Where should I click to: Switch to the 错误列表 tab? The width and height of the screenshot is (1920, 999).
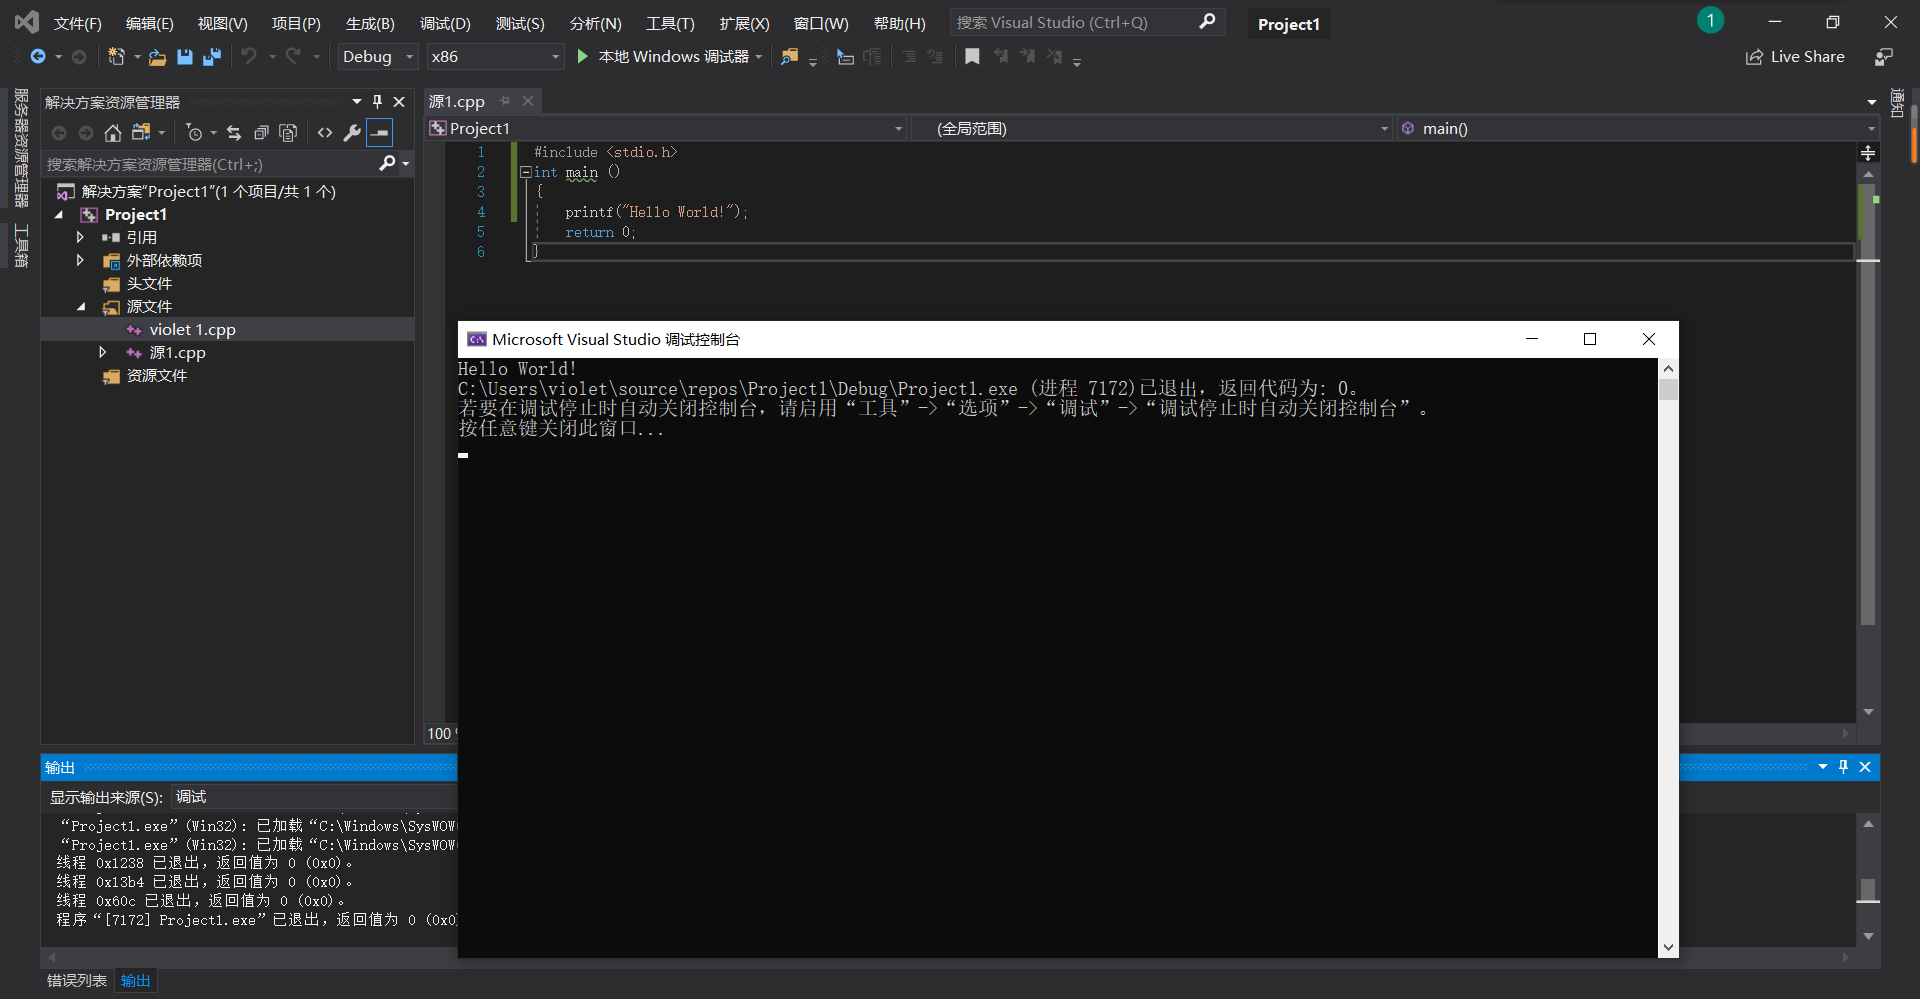tap(77, 981)
